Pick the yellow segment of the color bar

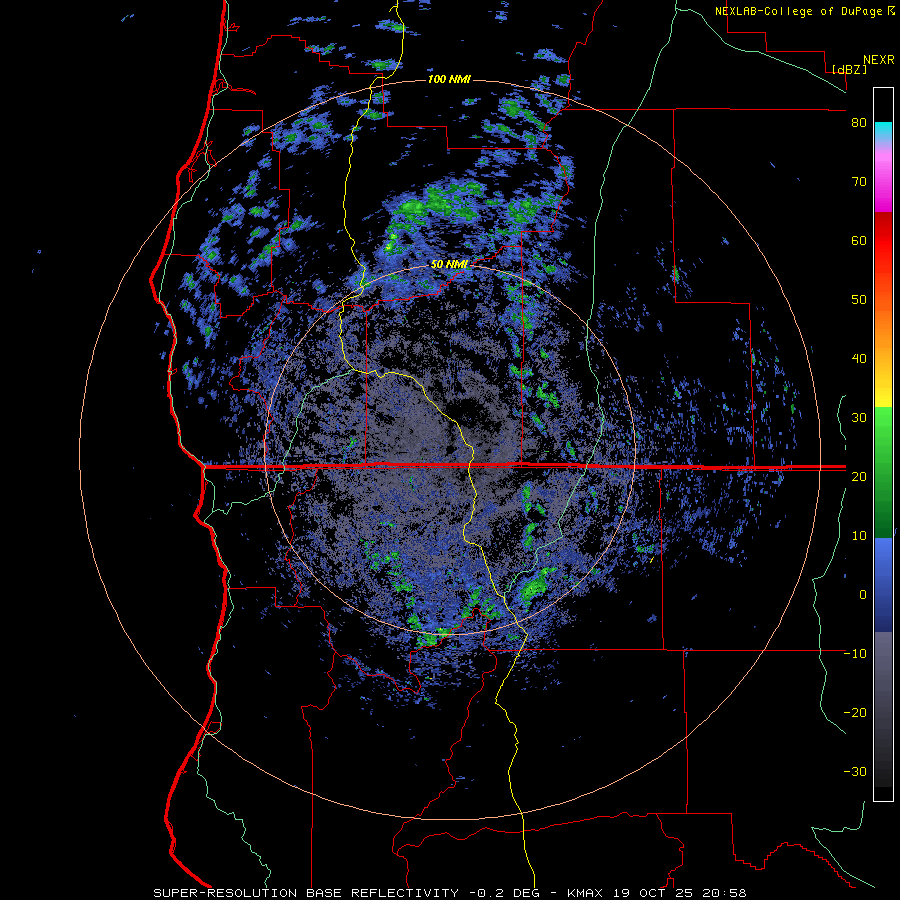(x=883, y=393)
